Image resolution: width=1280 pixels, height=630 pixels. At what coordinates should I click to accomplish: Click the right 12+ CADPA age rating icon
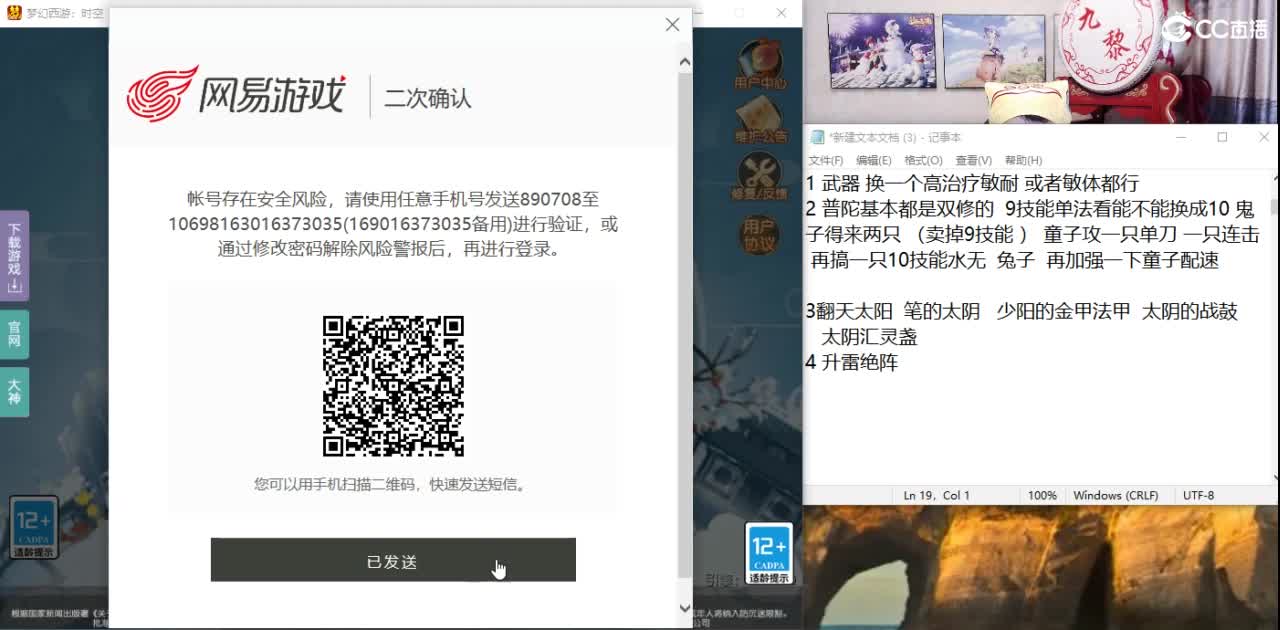click(769, 553)
